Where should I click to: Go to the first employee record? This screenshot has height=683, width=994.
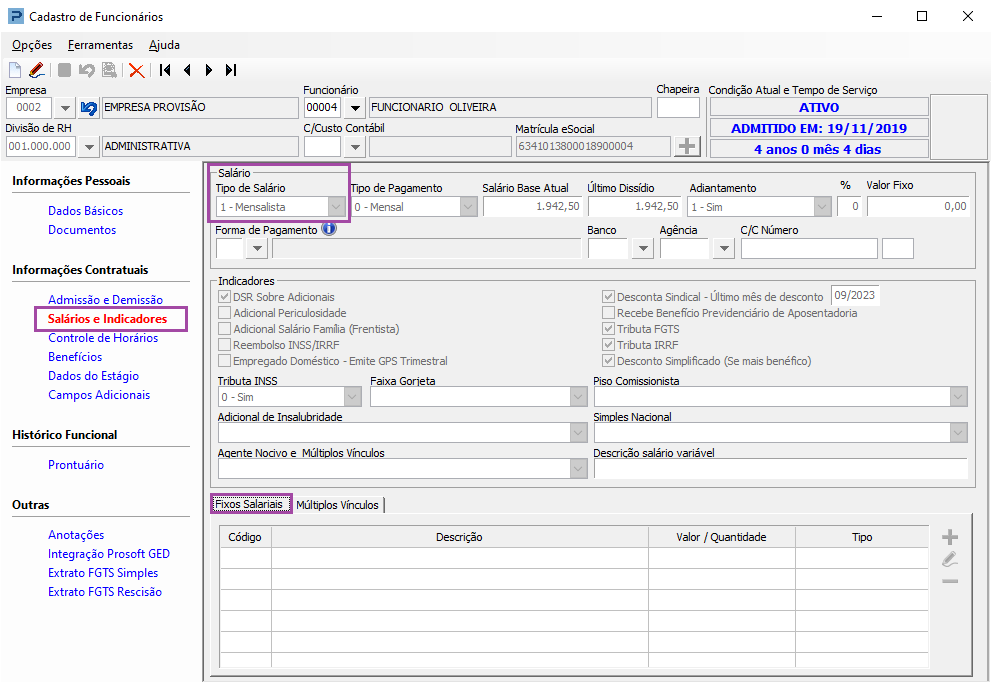pyautogui.click(x=165, y=70)
